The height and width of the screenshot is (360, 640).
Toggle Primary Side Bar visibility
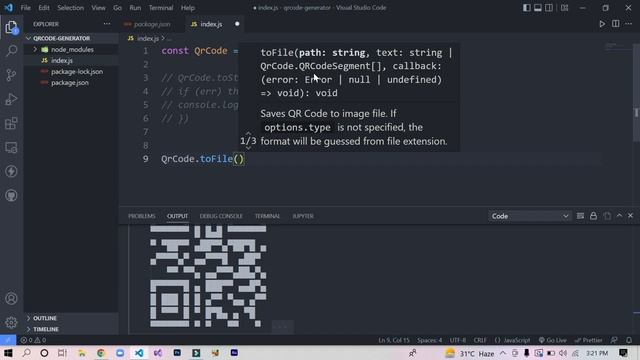tap(527, 8)
